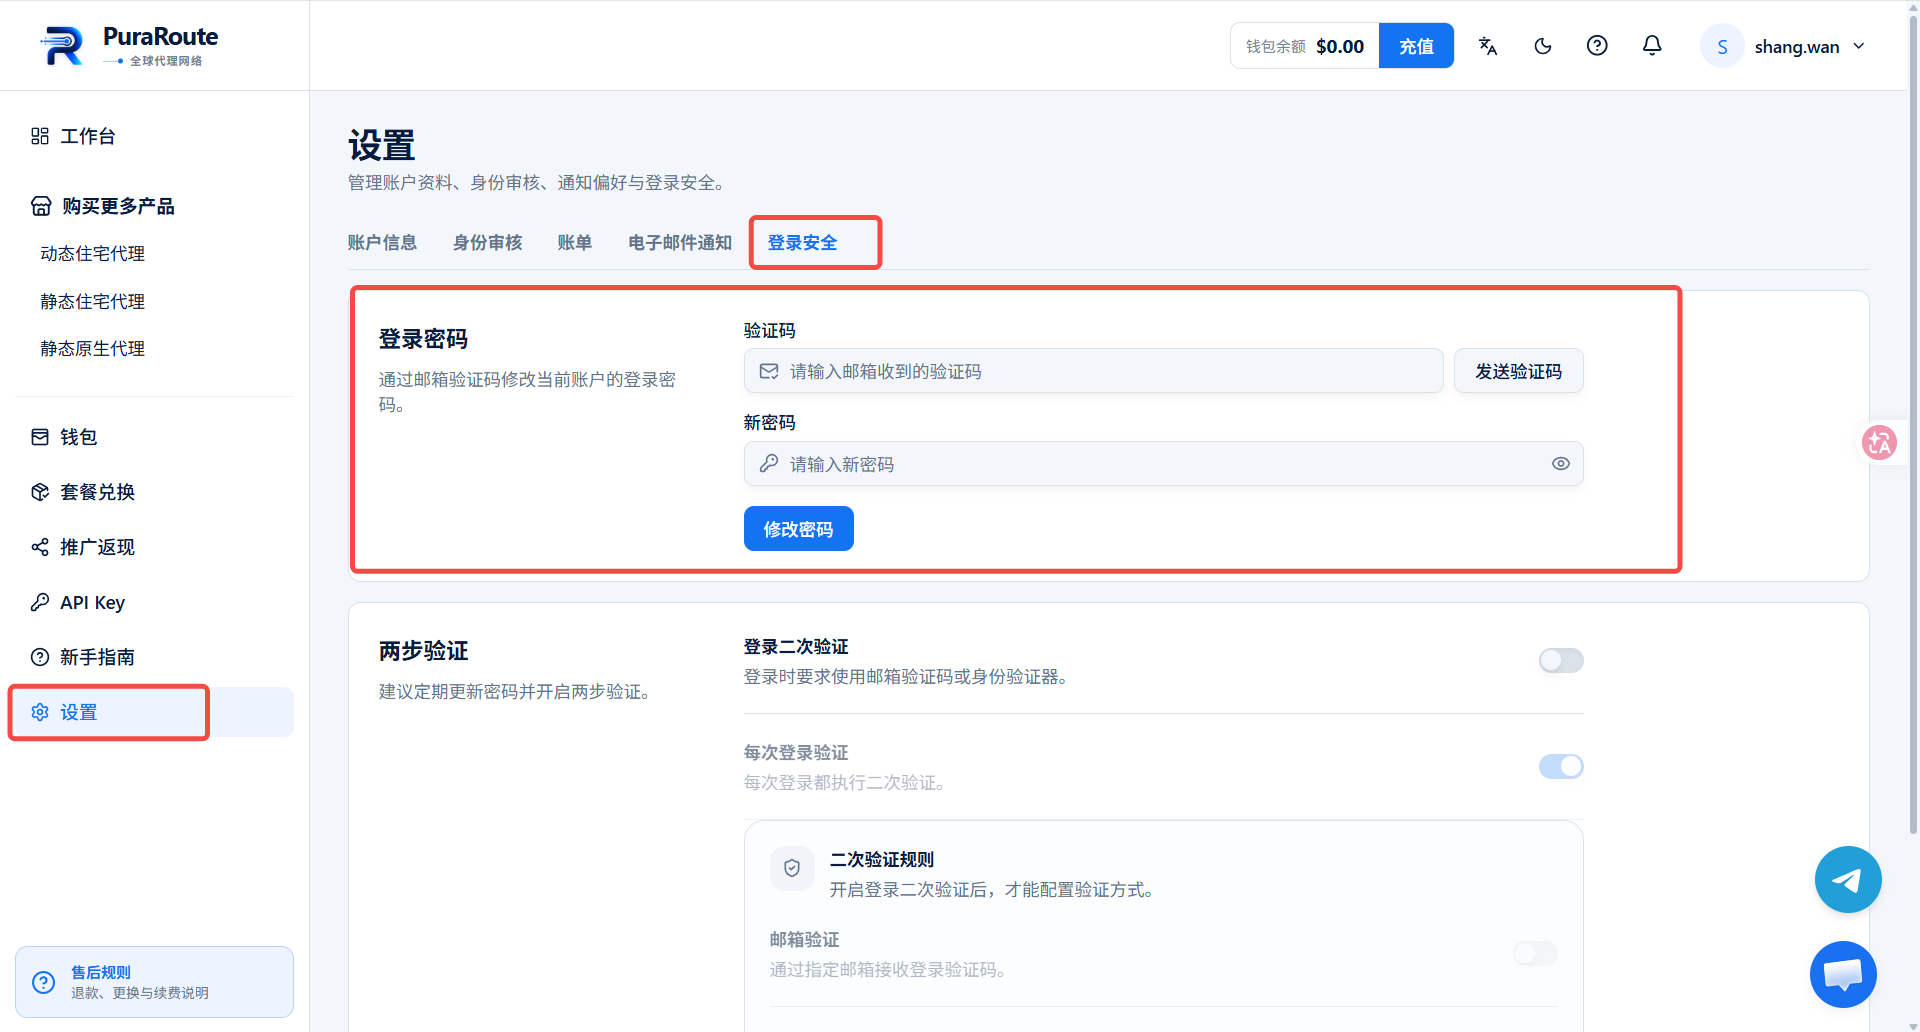Click the 充值 recharge button
The width and height of the screenshot is (1920, 1032).
point(1416,46)
